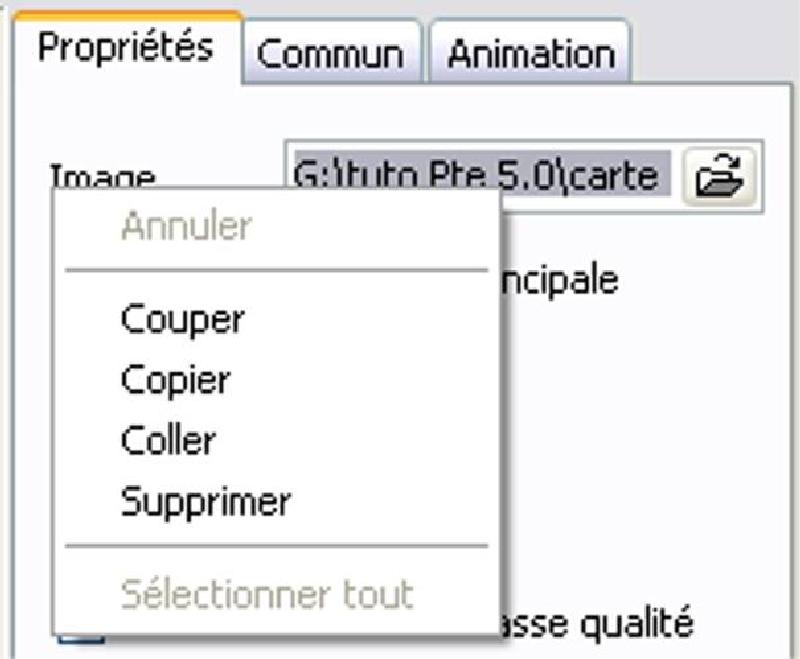Toggle the checkbox beside basse qualité
Viewport: 800px width, 659px height.
coord(81,640)
